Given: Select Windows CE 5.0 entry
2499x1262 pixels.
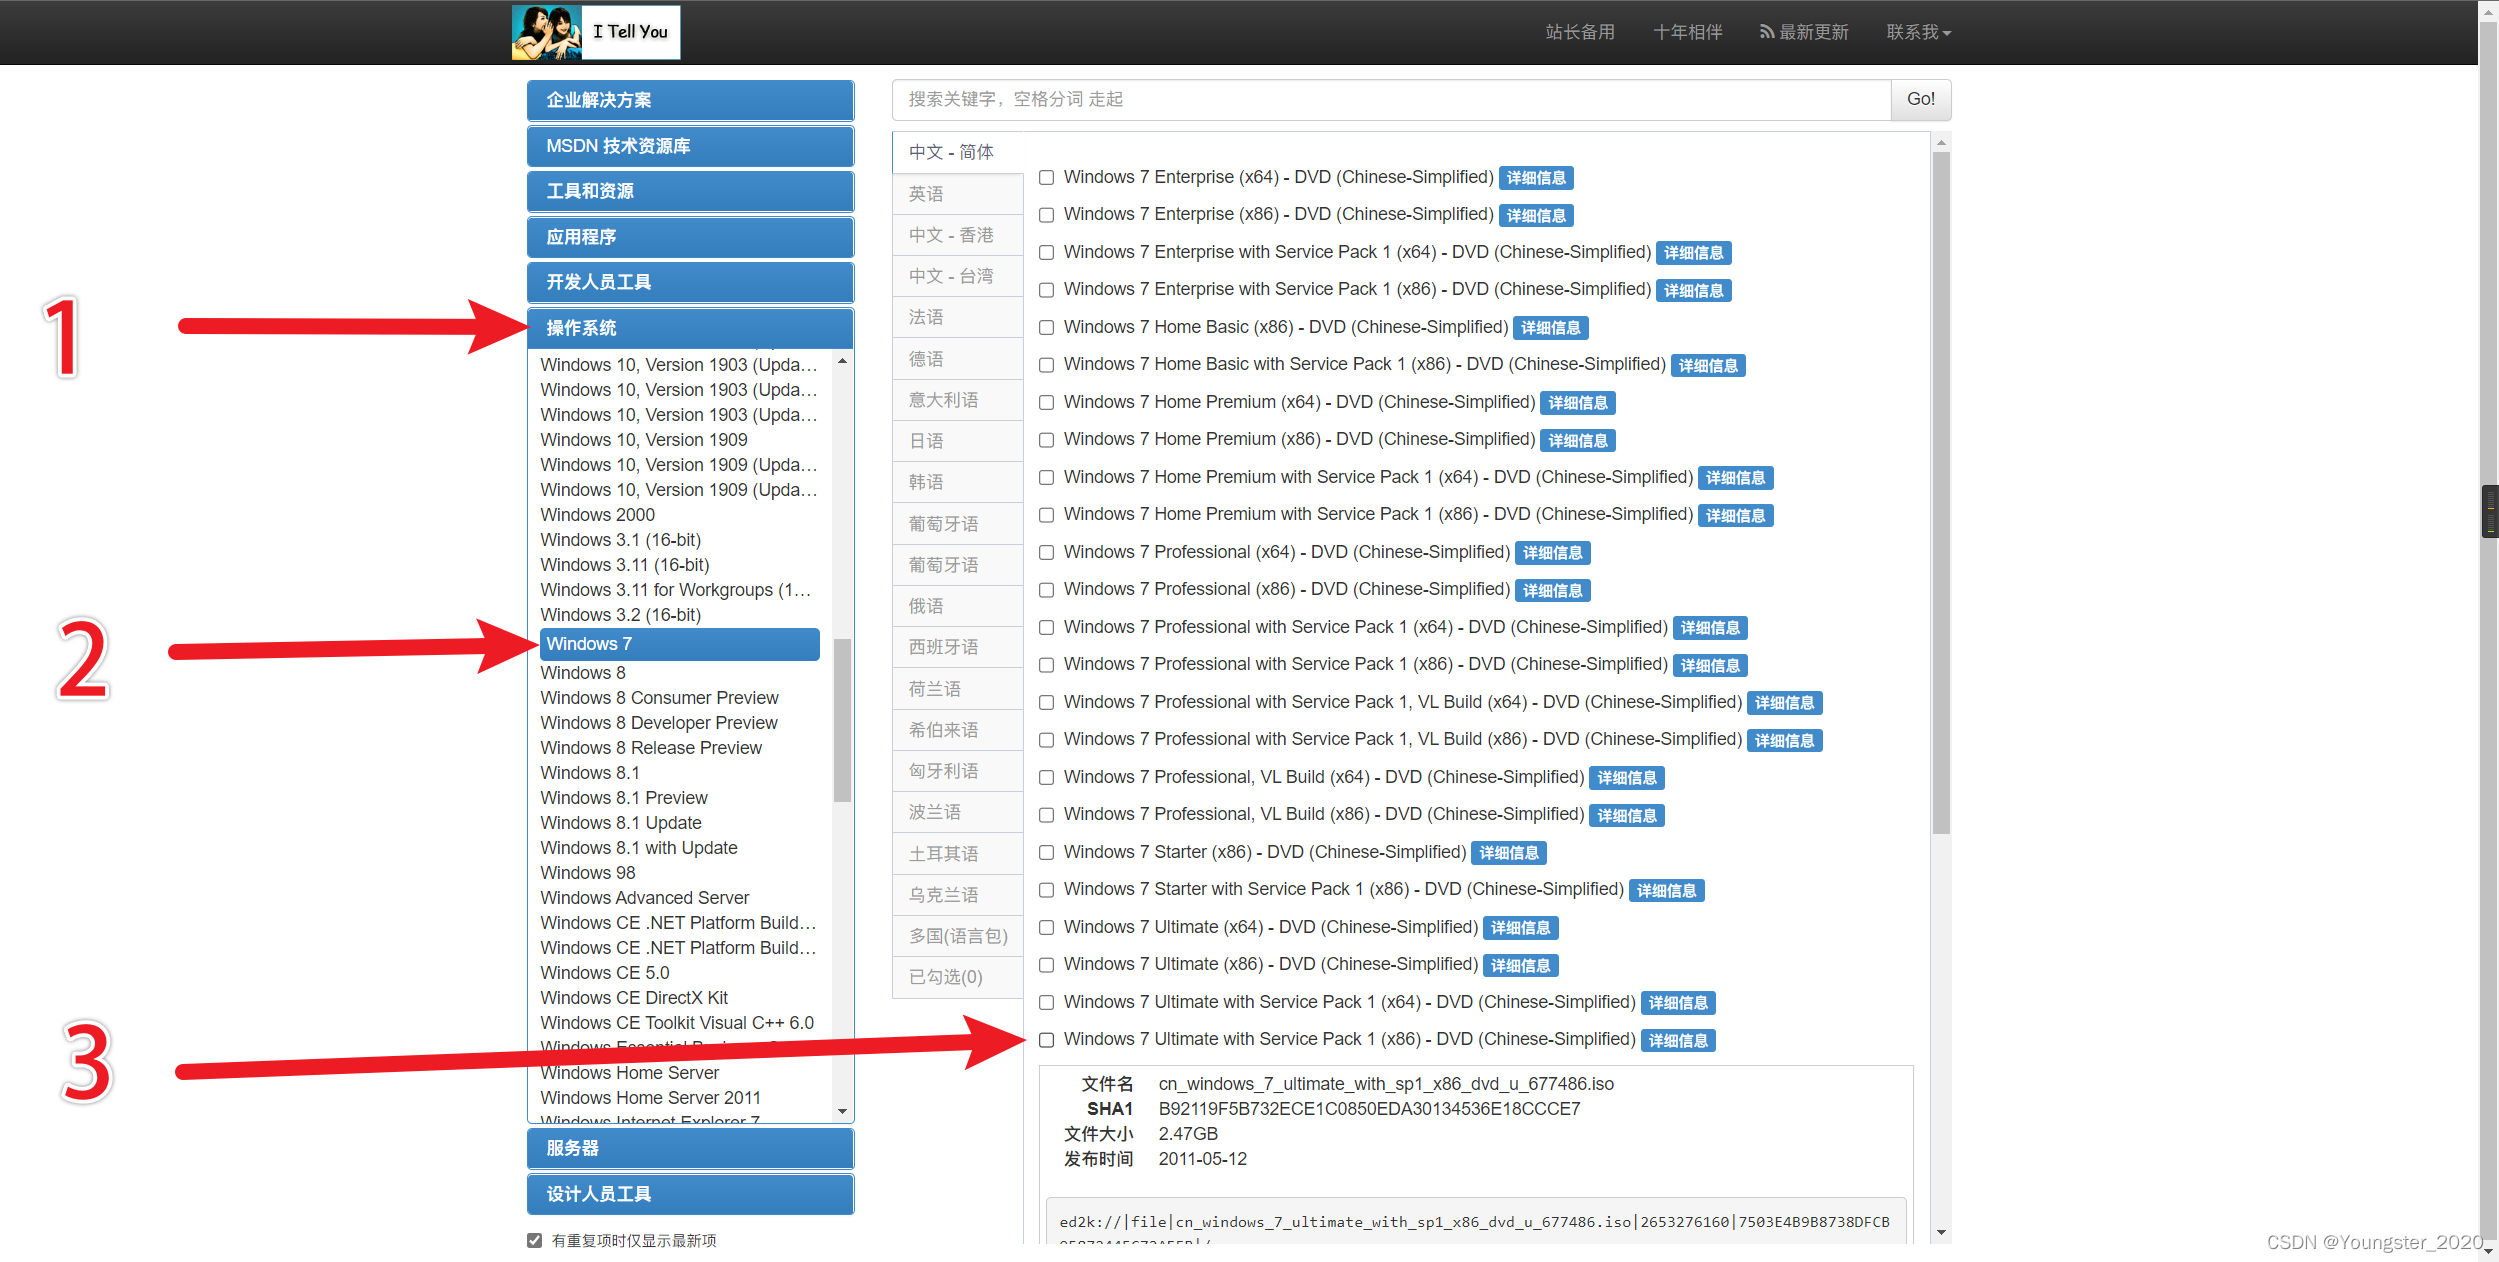Looking at the screenshot, I should [605, 973].
